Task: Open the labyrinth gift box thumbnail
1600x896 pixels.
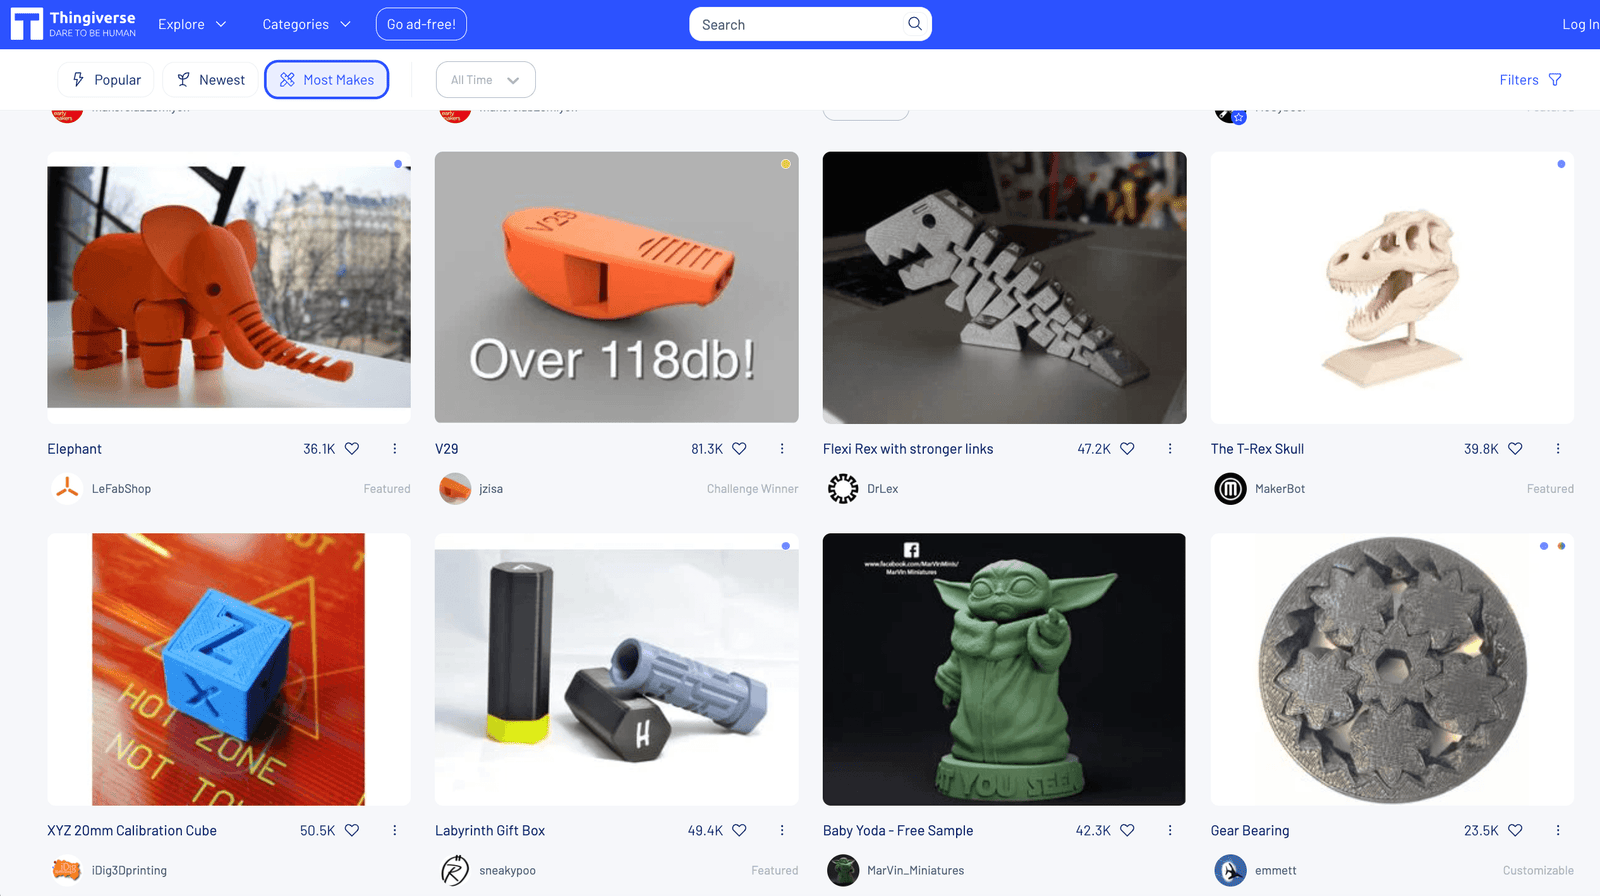Action: (x=617, y=670)
